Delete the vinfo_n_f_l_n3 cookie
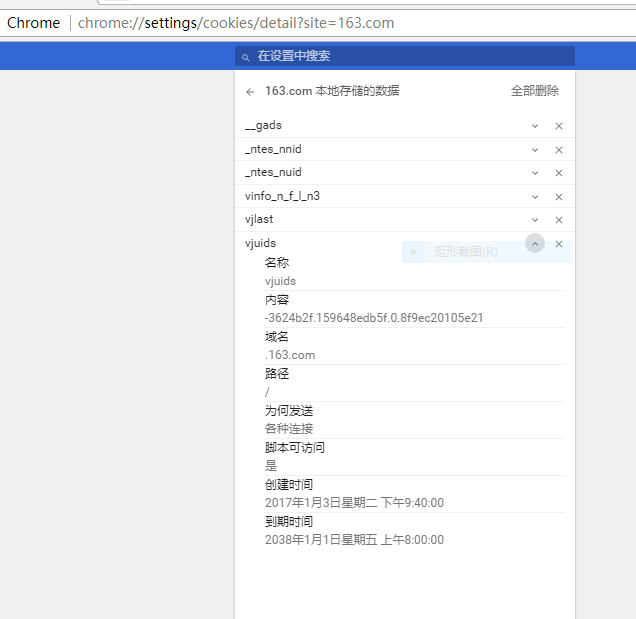The height and width of the screenshot is (619, 636). point(559,197)
